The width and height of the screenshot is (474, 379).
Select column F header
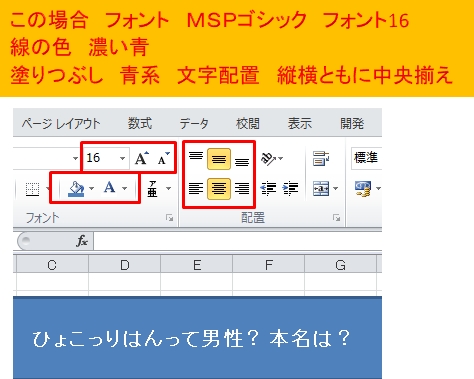click(269, 265)
